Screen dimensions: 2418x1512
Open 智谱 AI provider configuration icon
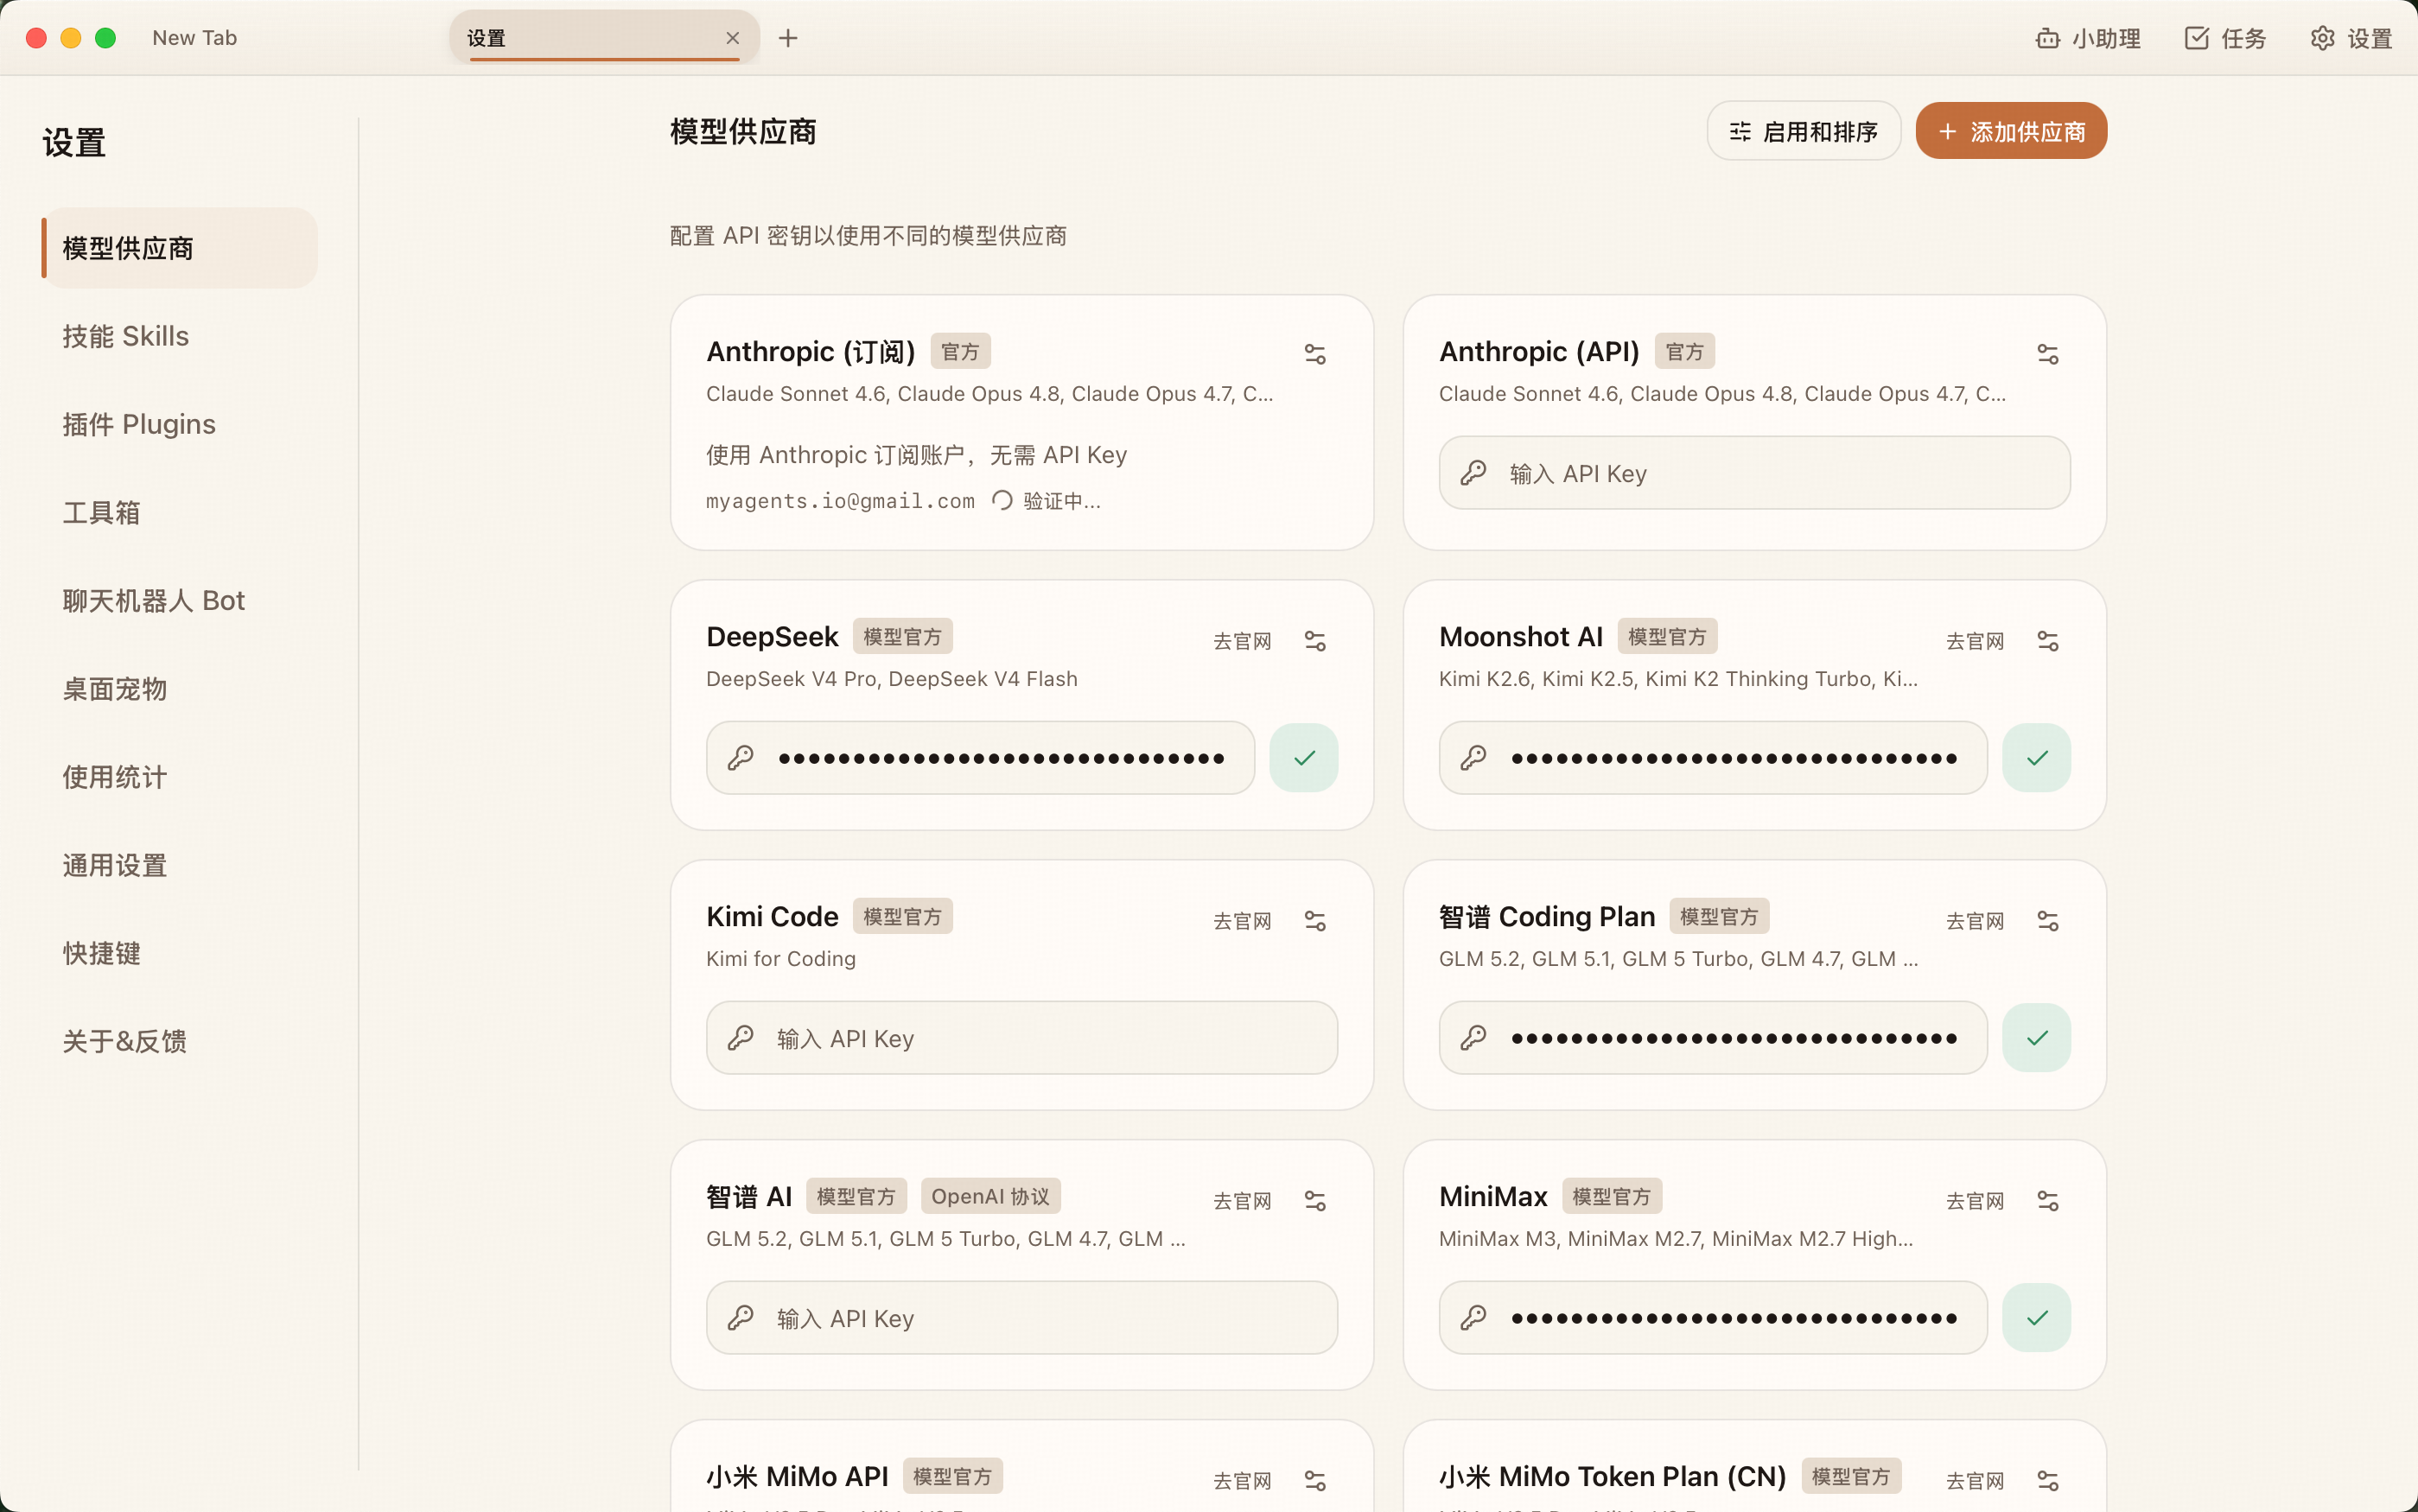1315,1201
